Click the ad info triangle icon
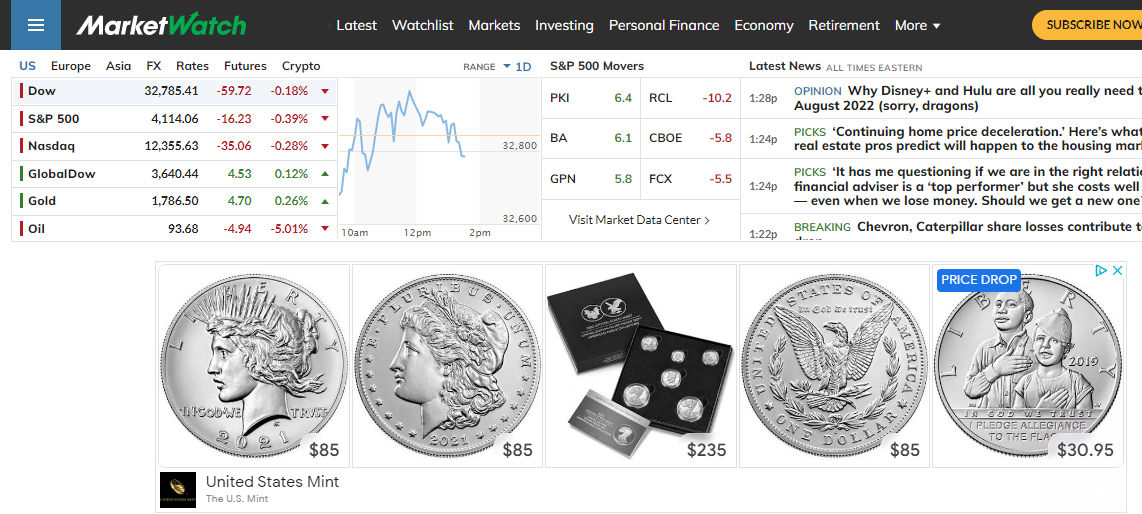Image resolution: width=1142 pixels, height=514 pixels. tap(1100, 270)
